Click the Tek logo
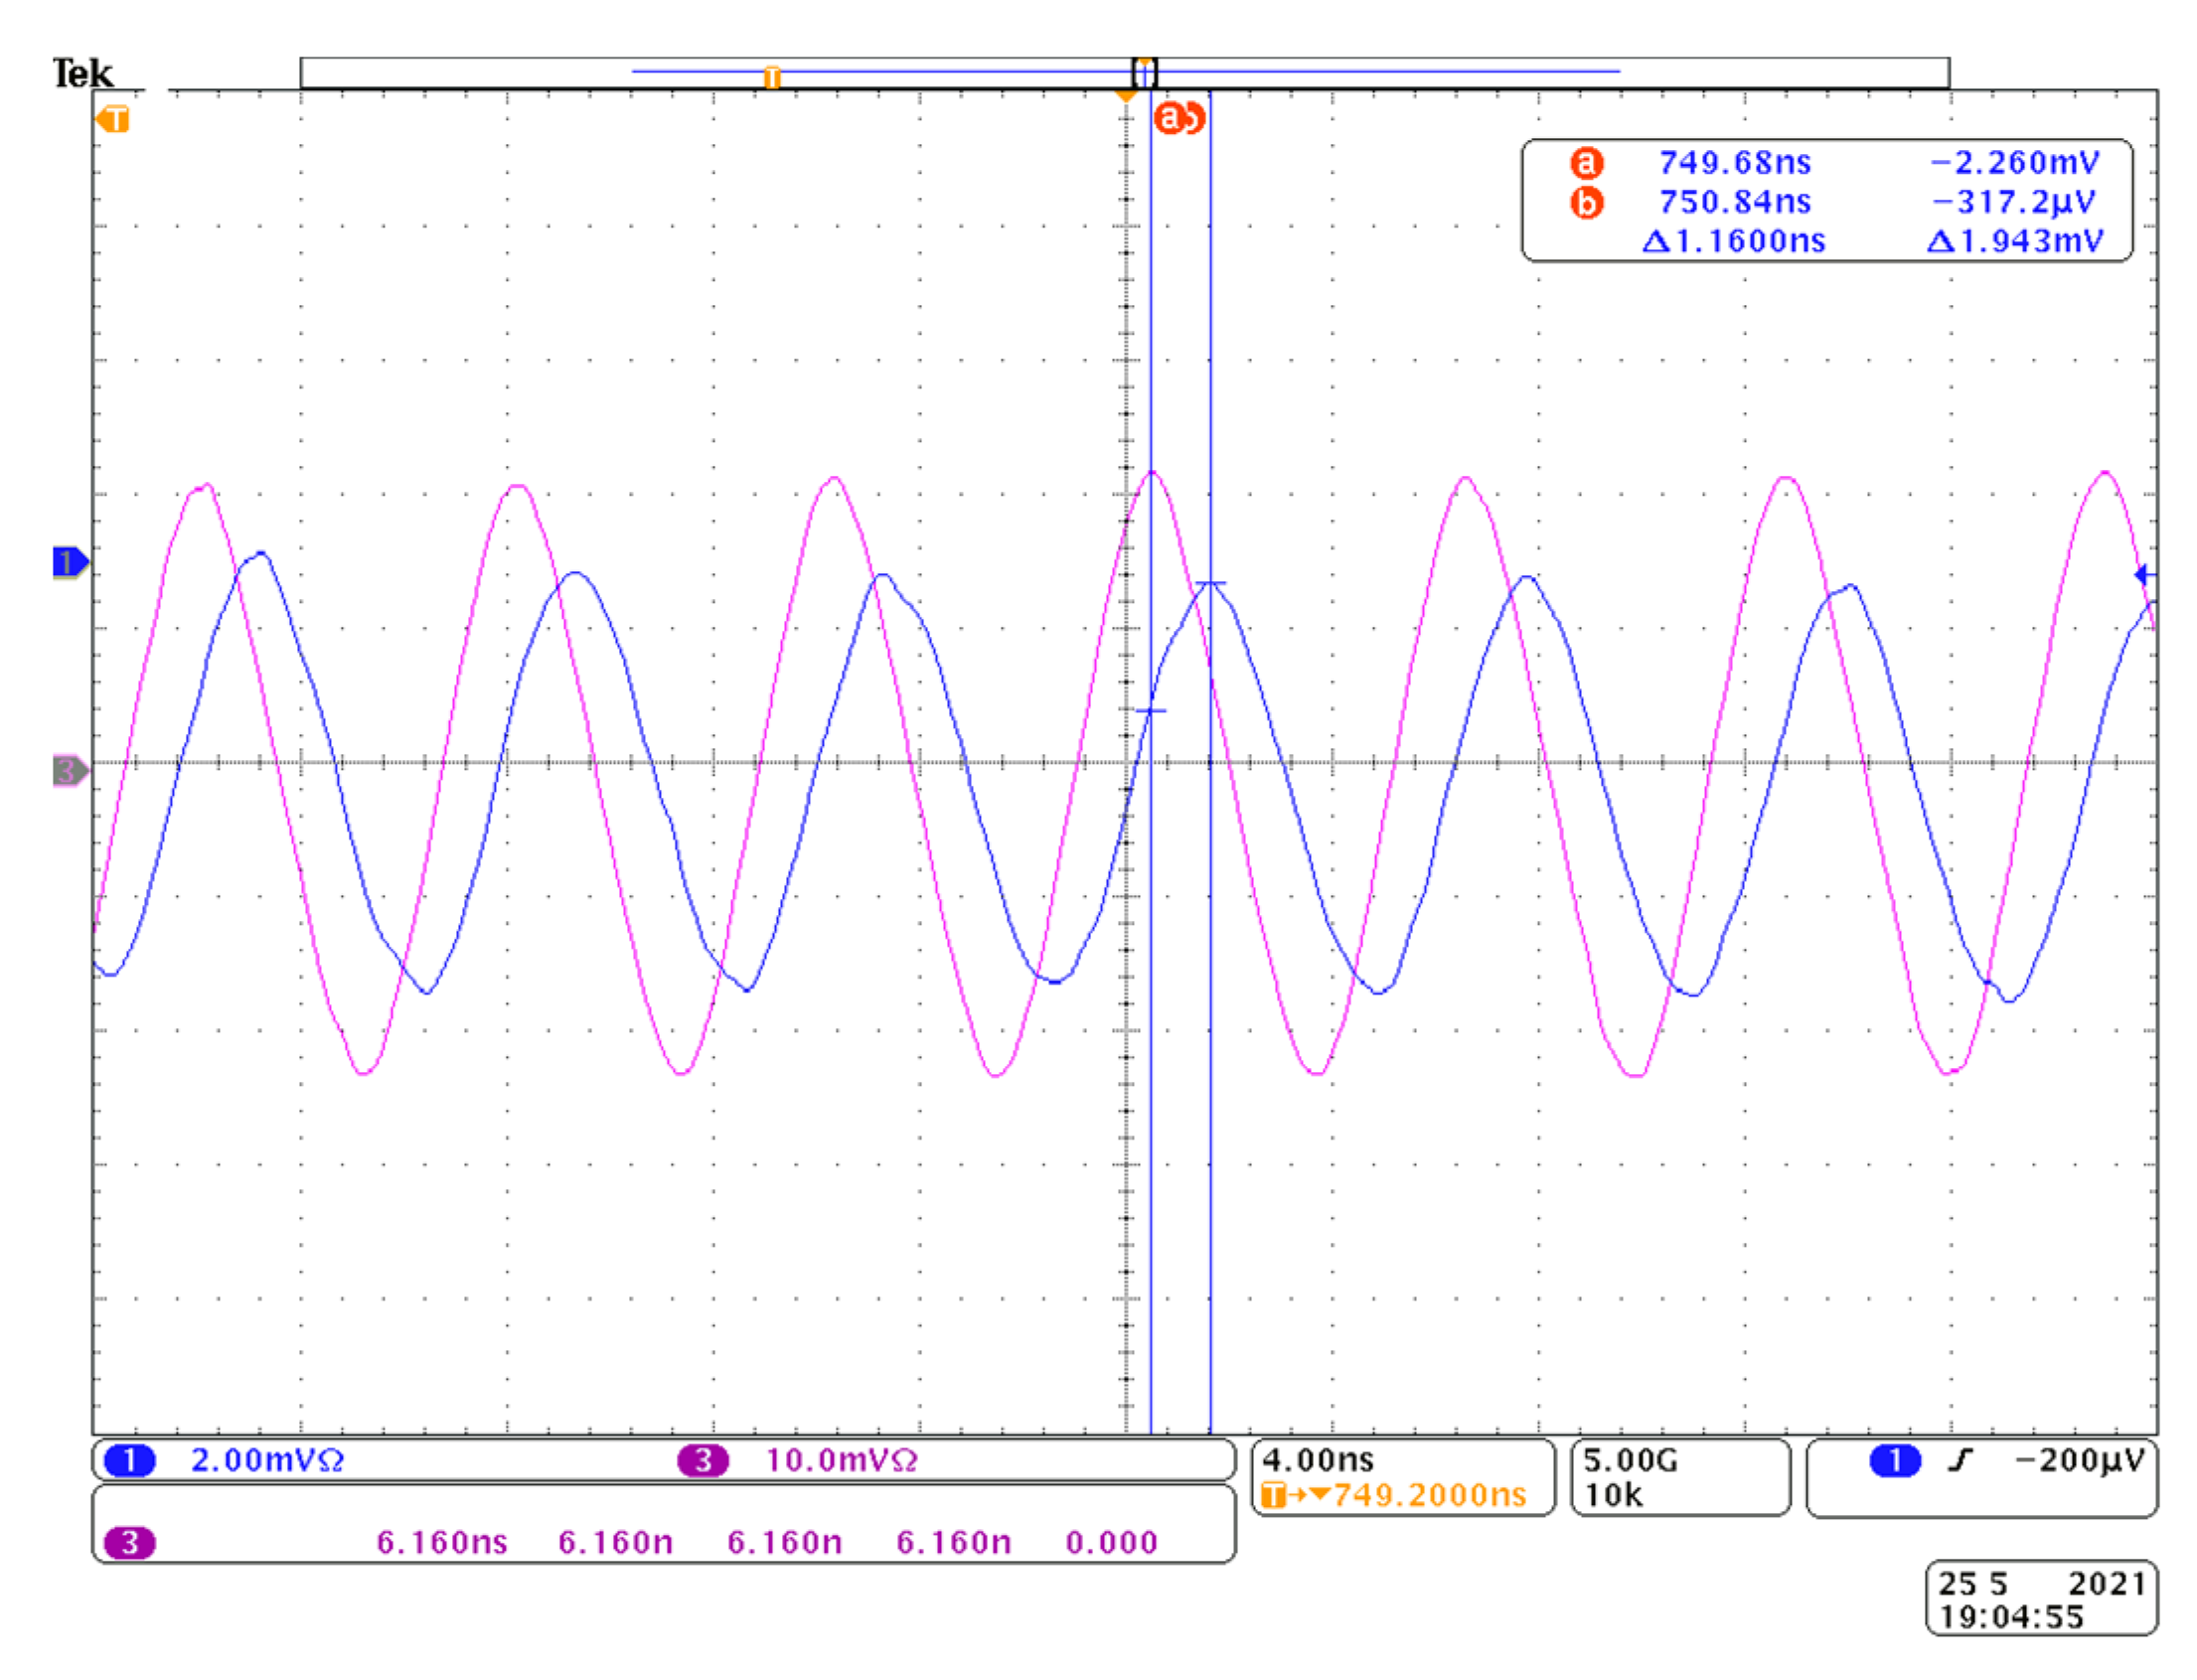Viewport: 2197px width, 1680px height. coord(82,73)
